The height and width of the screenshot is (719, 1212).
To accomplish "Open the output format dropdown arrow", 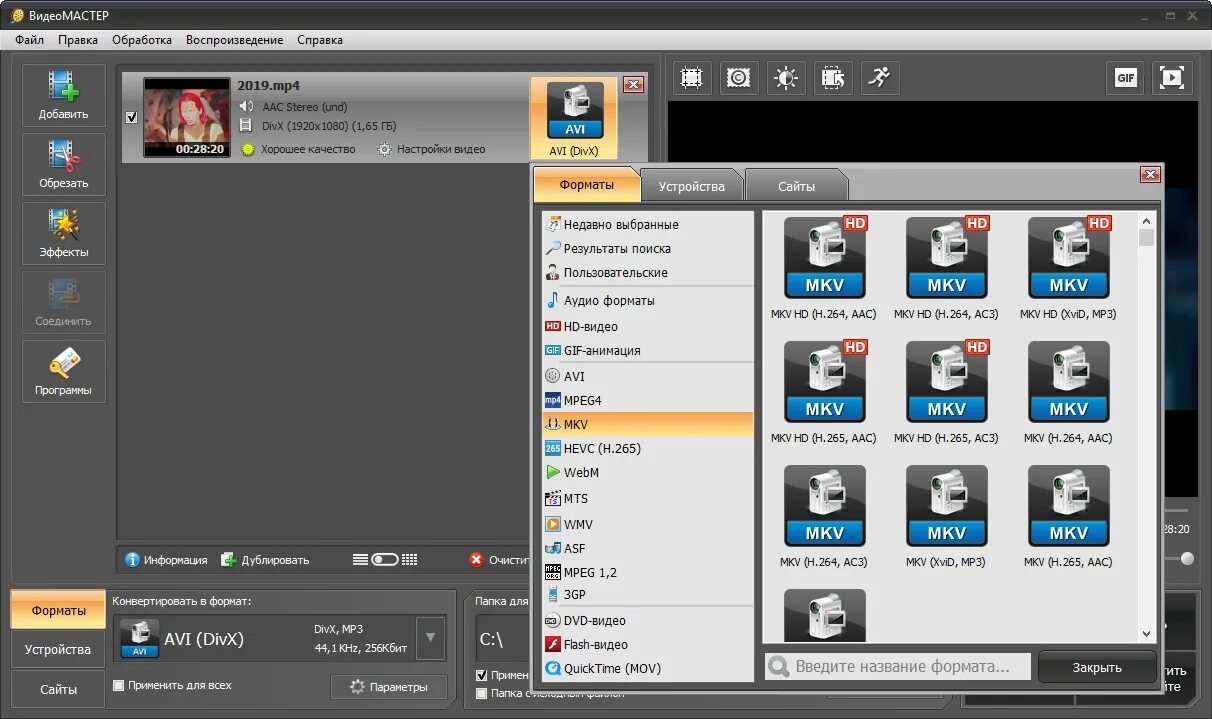I will 430,638.
